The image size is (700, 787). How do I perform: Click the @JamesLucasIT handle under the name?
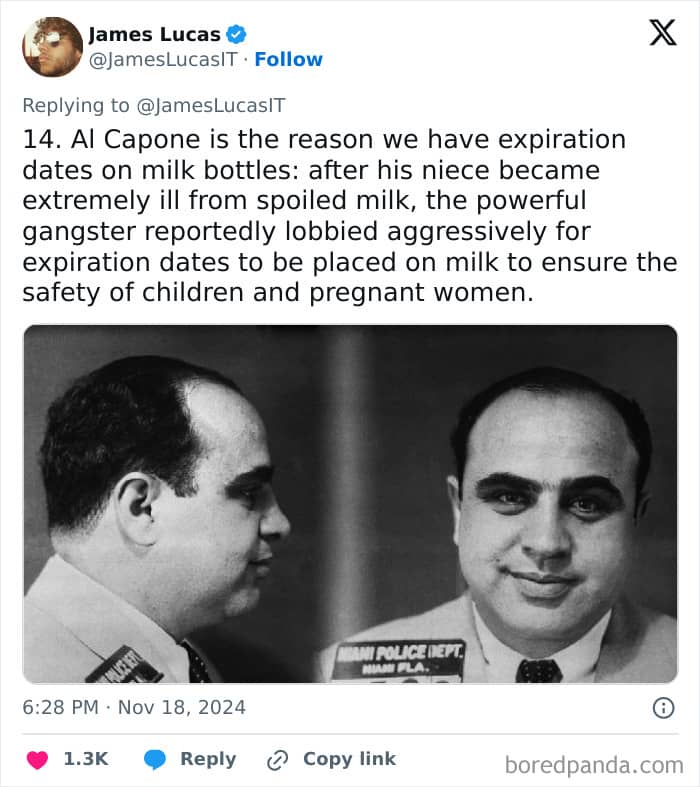(164, 60)
